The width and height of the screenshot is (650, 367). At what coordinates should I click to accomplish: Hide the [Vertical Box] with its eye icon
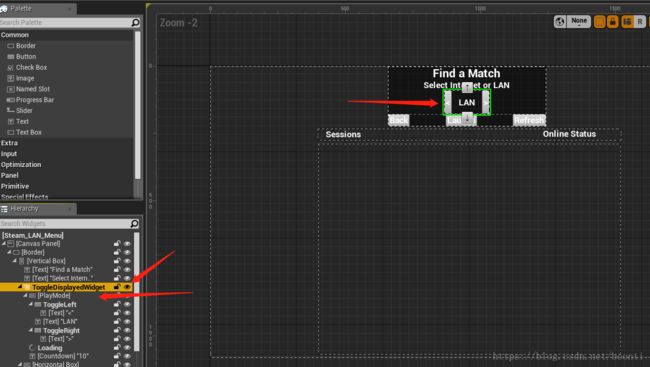pos(127,261)
